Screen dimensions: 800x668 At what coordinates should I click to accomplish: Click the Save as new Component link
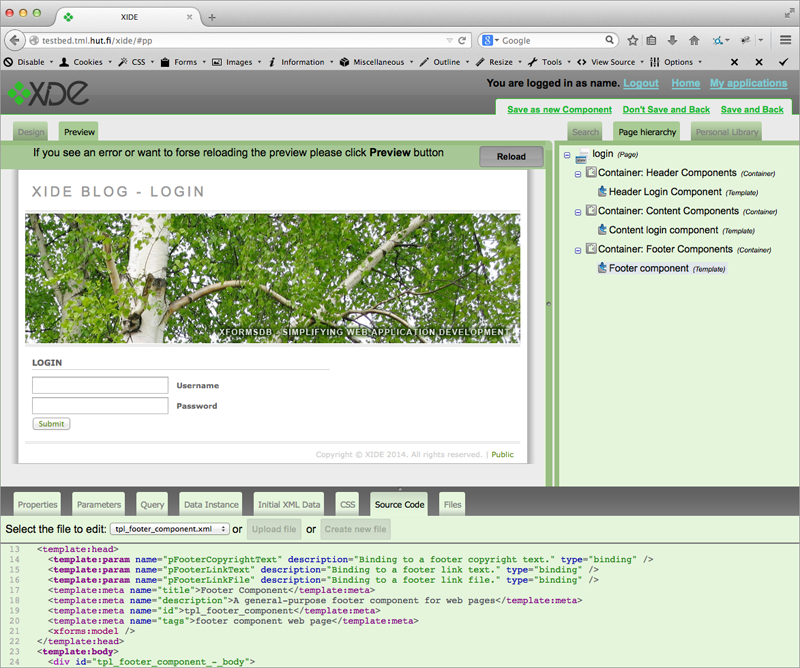559,109
